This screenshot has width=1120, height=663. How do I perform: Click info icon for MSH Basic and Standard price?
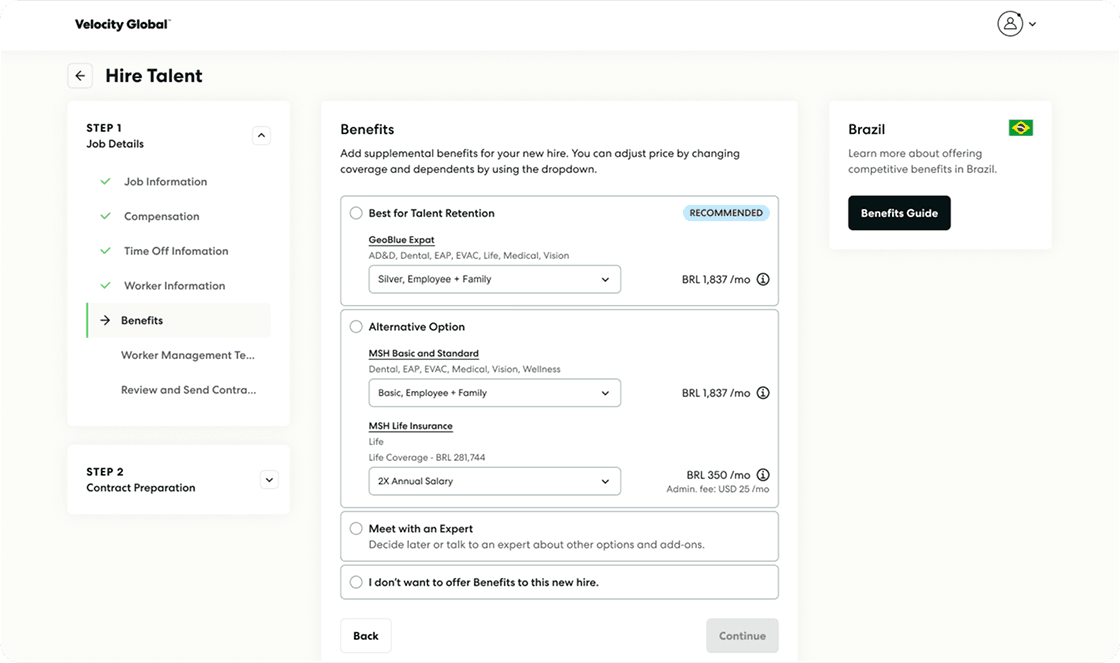[763, 393]
